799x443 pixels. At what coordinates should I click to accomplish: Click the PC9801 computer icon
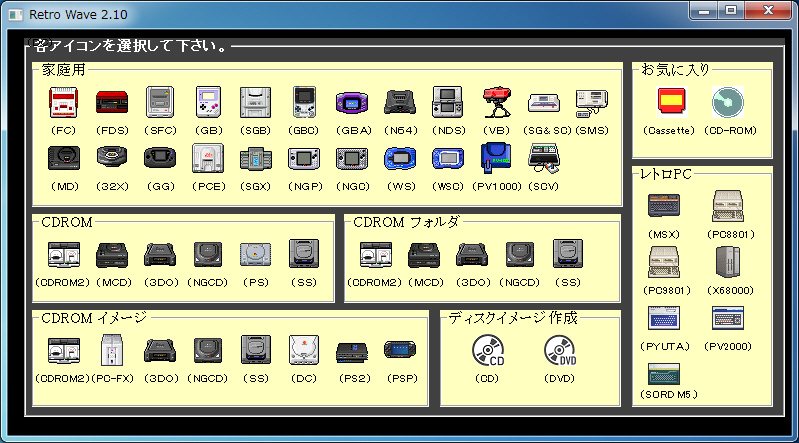664,262
